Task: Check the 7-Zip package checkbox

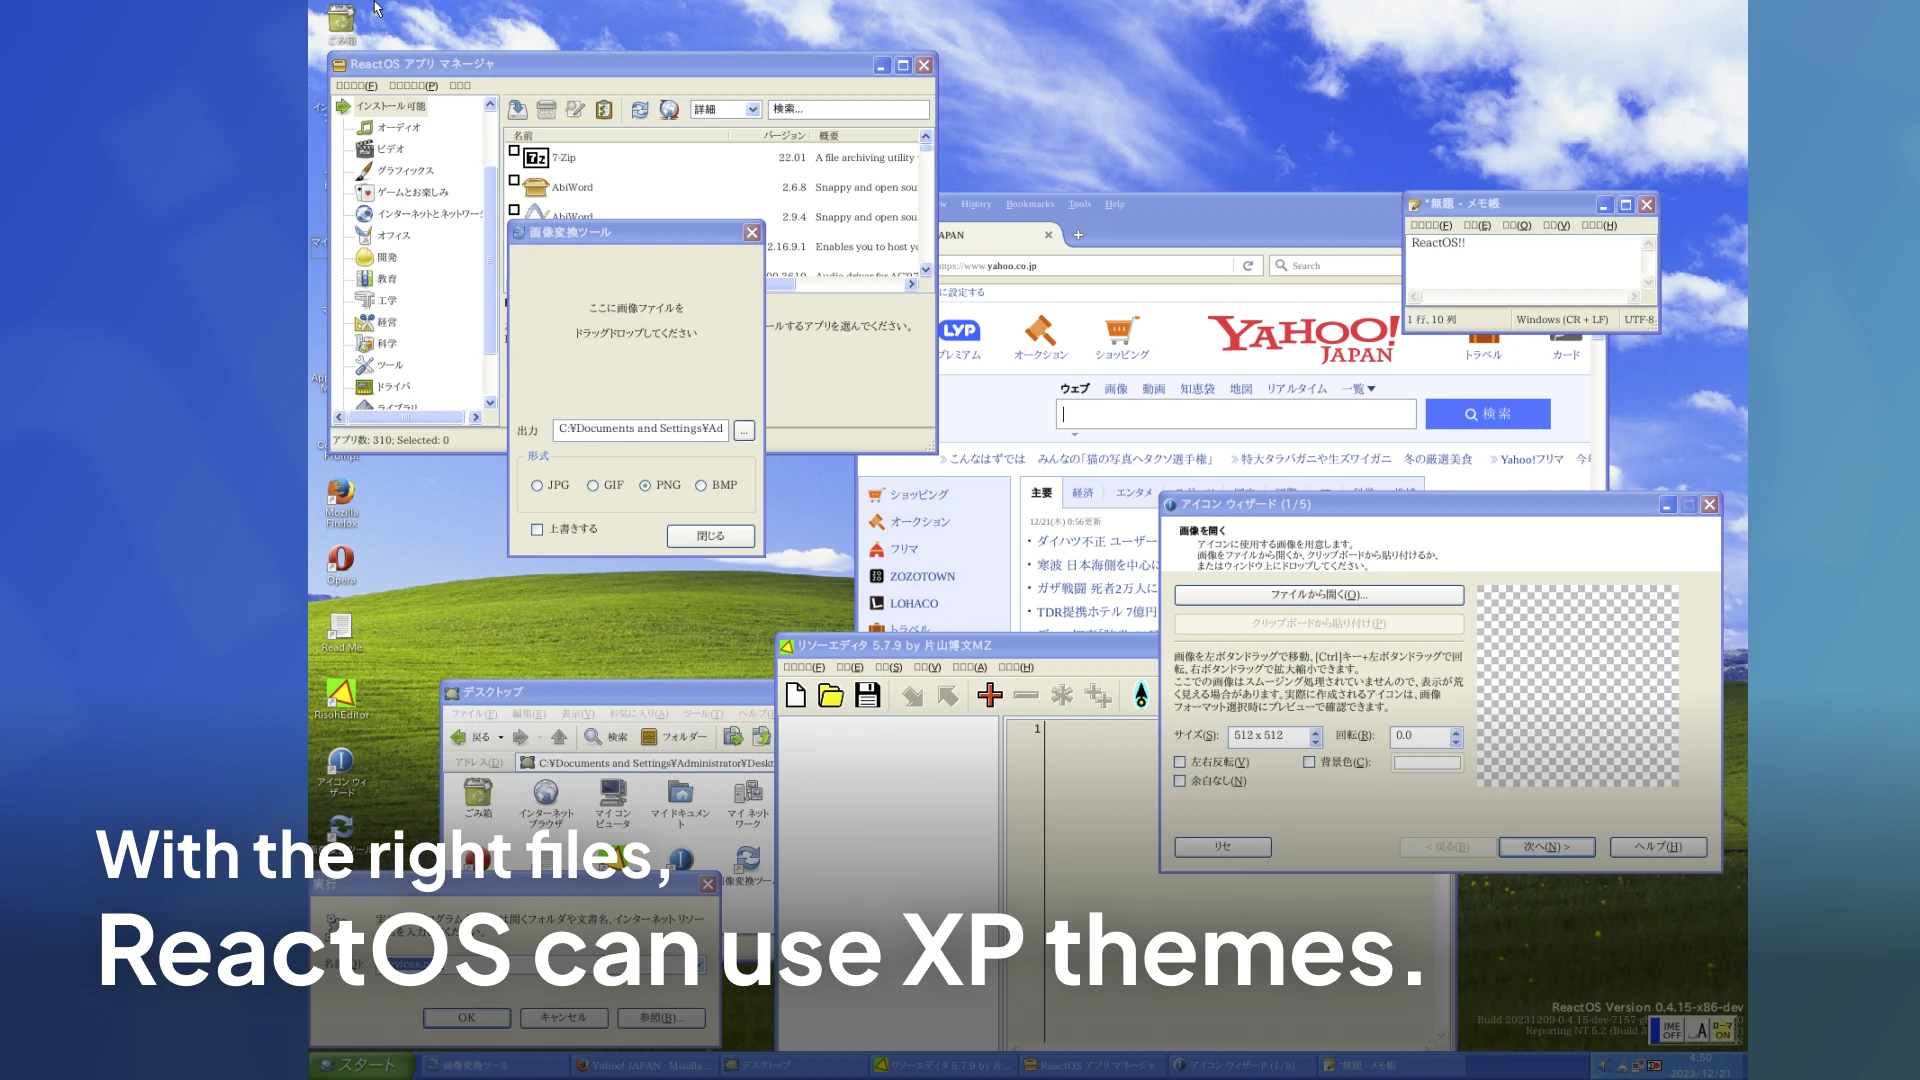Action: pyautogui.click(x=514, y=152)
